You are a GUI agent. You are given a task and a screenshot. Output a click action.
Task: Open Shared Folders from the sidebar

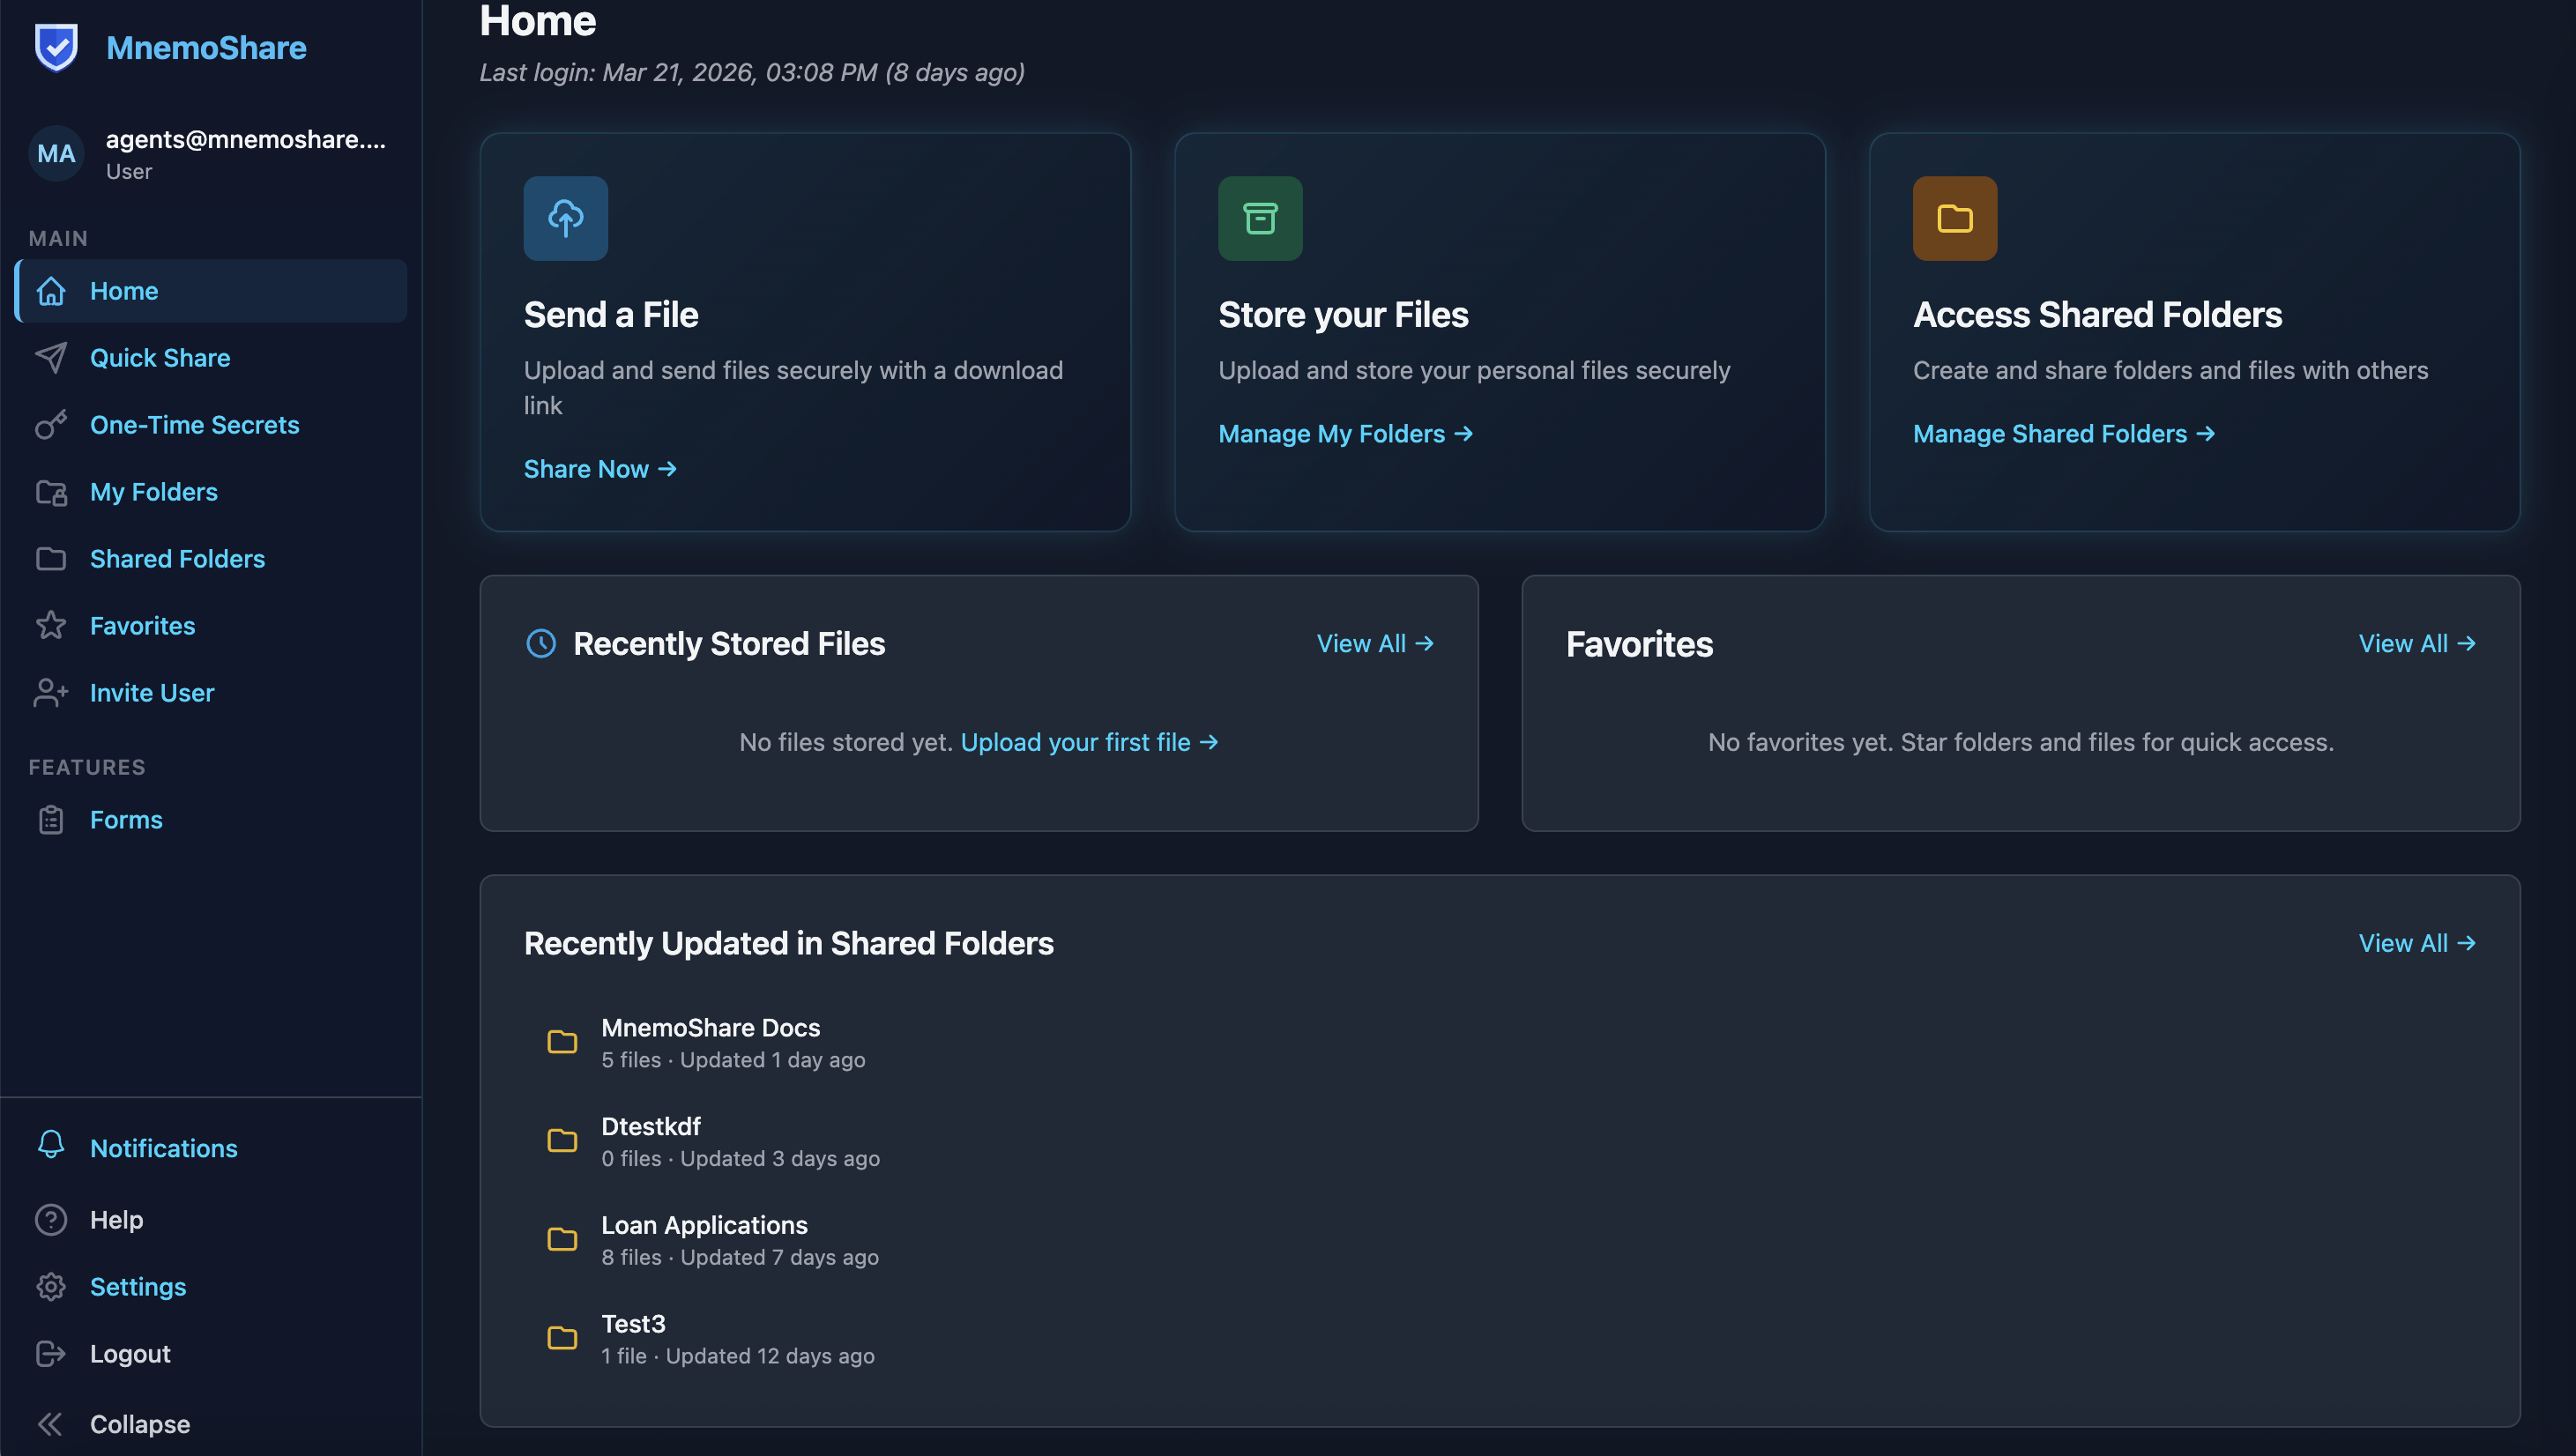pos(177,558)
